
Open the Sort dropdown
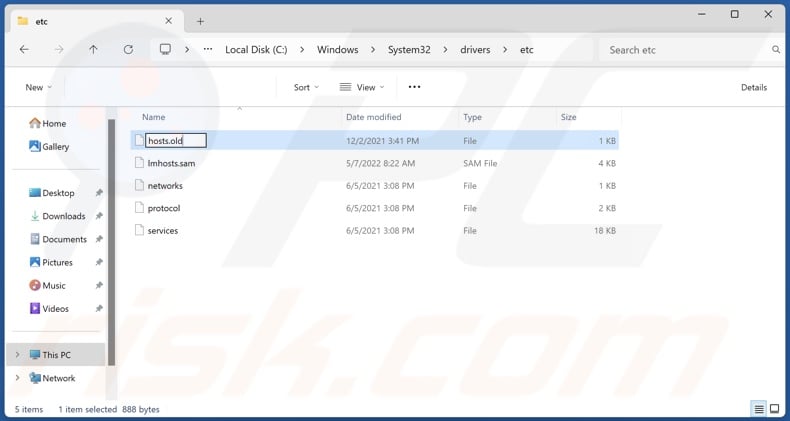coord(306,87)
